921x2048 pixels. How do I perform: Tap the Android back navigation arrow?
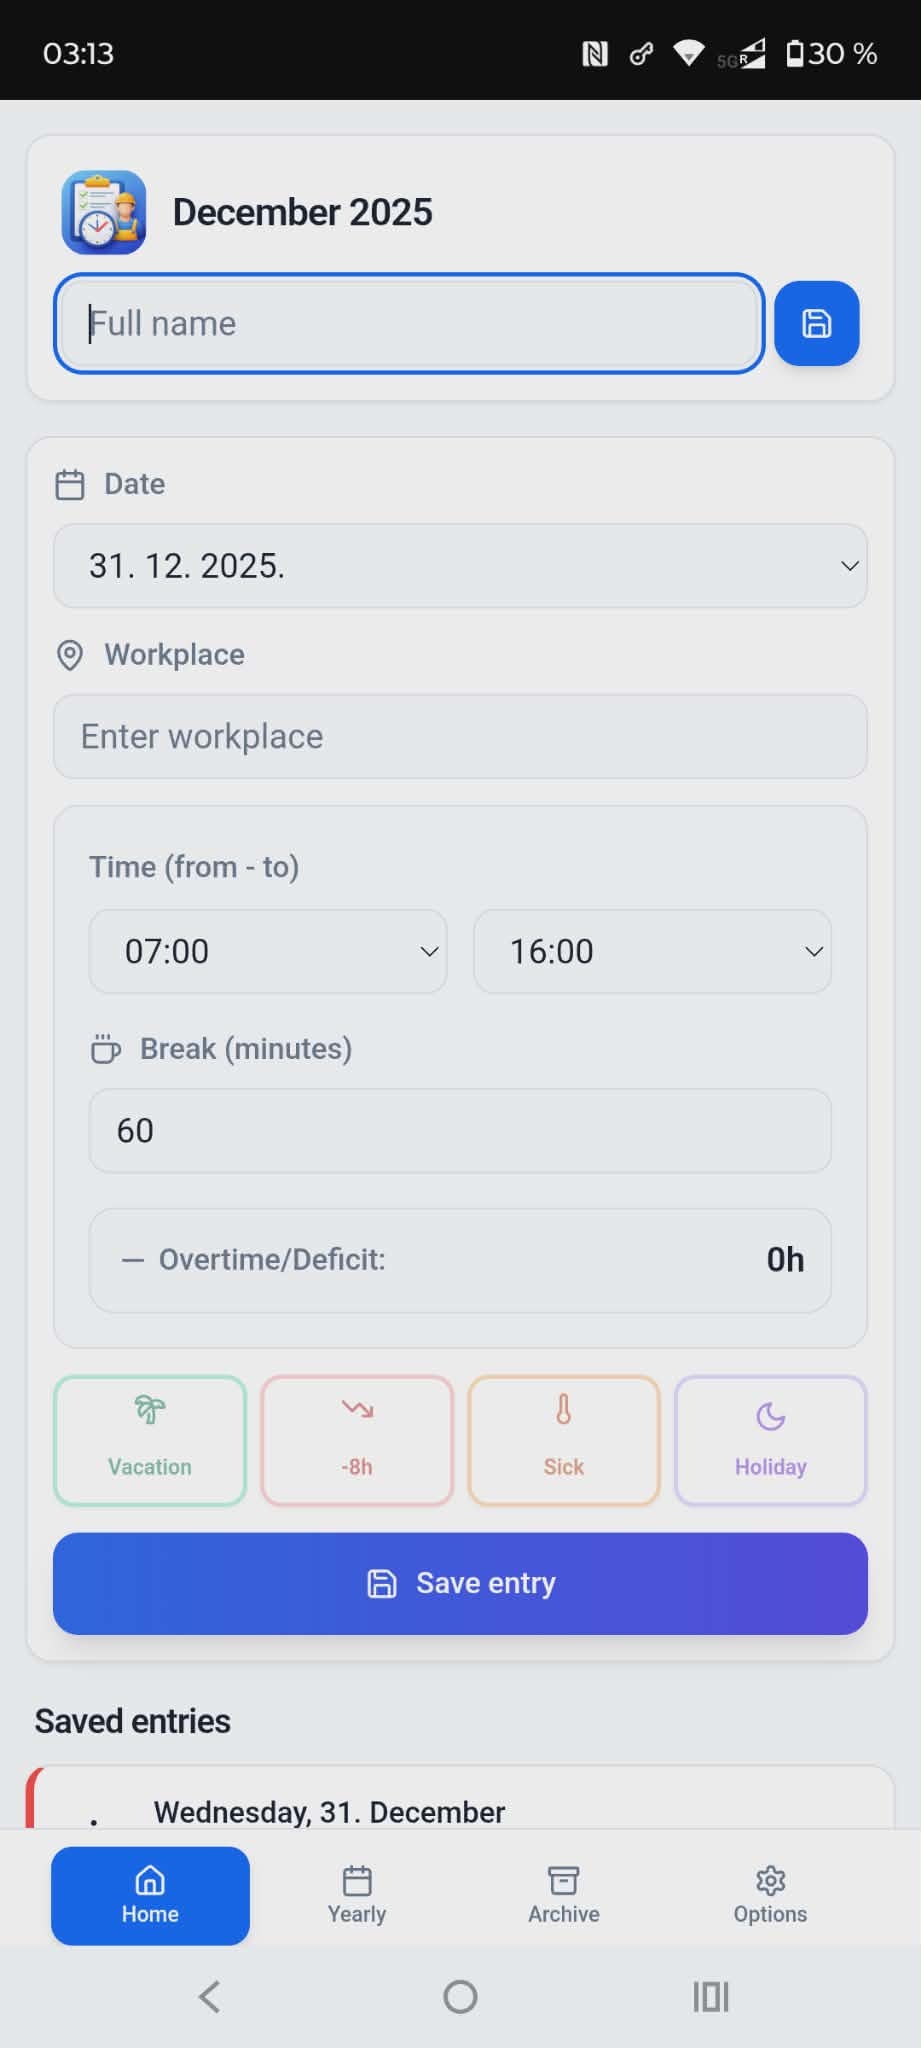[x=208, y=1996]
